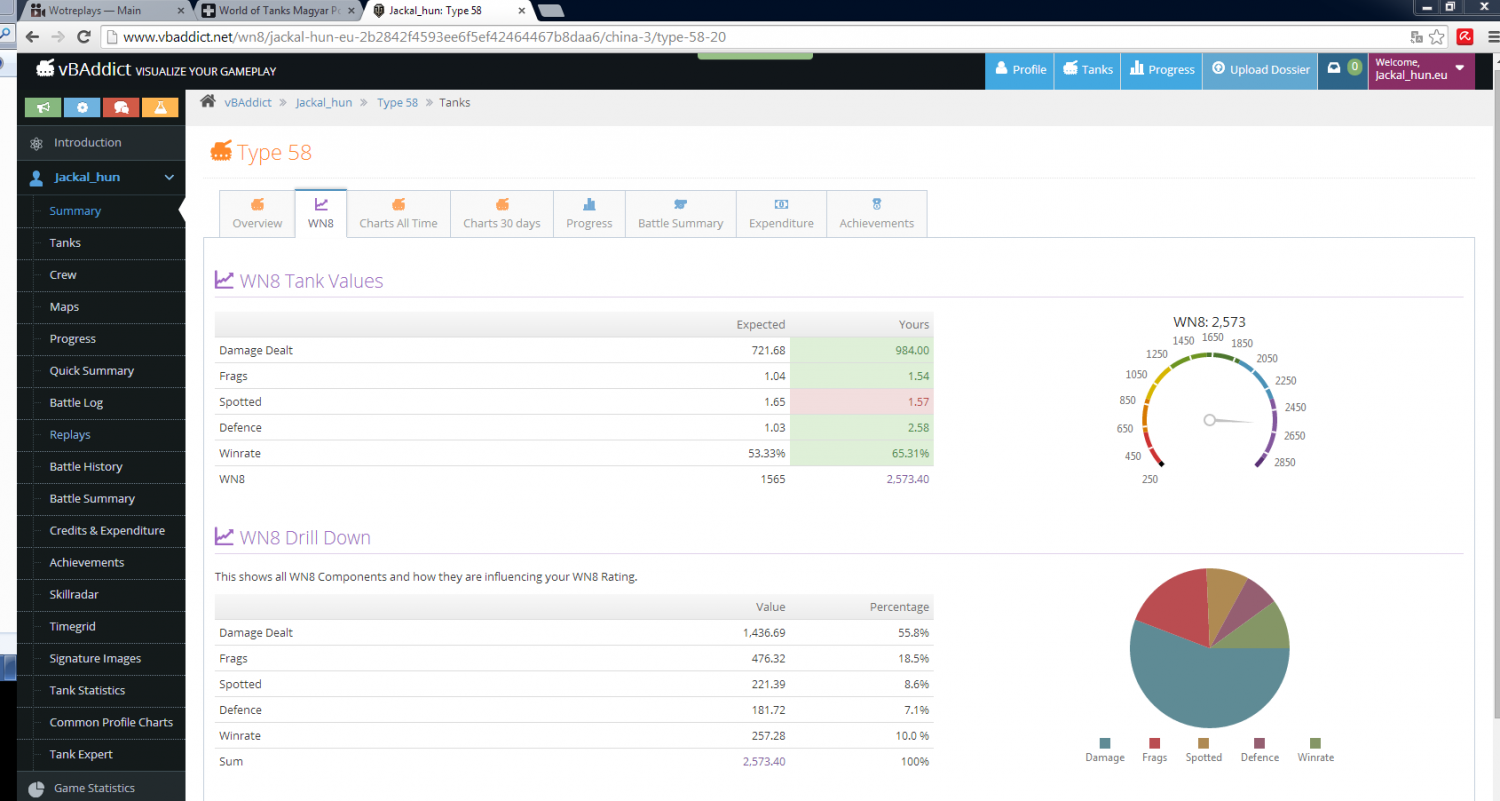Close the World of Tanks Magyar browser tab

[x=353, y=10]
